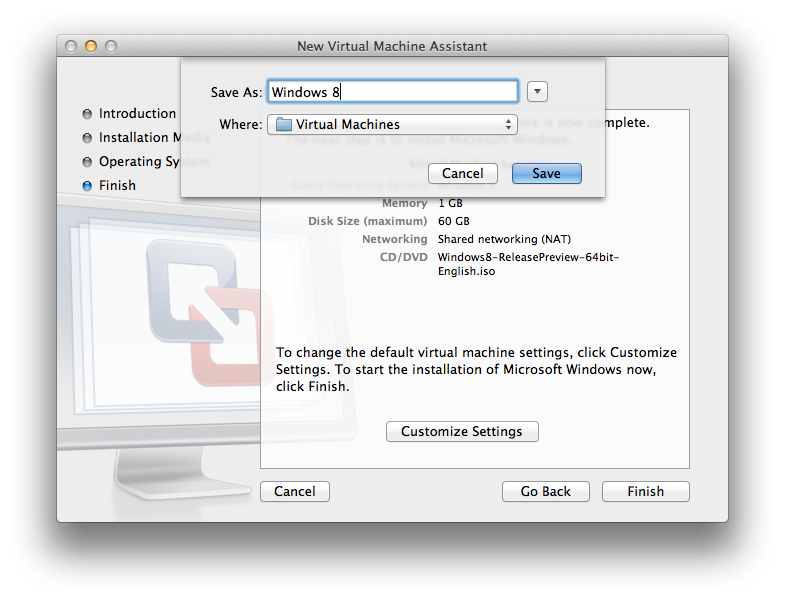The image size is (785, 601).
Task: Select the Finish label in the sidebar
Action: 117,186
